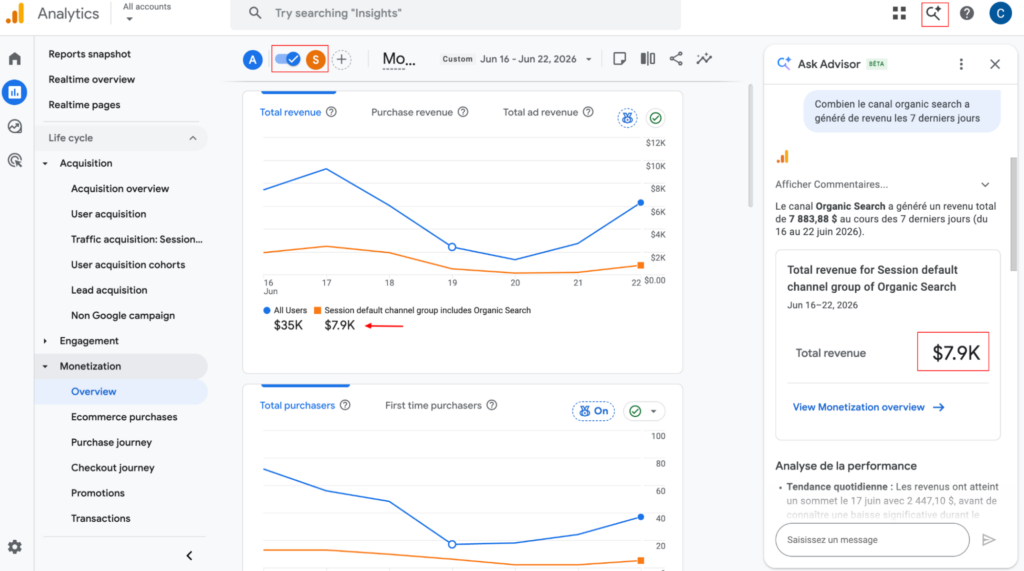The image size is (1024, 571).
Task: Select the orange S comparison chip
Action: pyautogui.click(x=315, y=59)
